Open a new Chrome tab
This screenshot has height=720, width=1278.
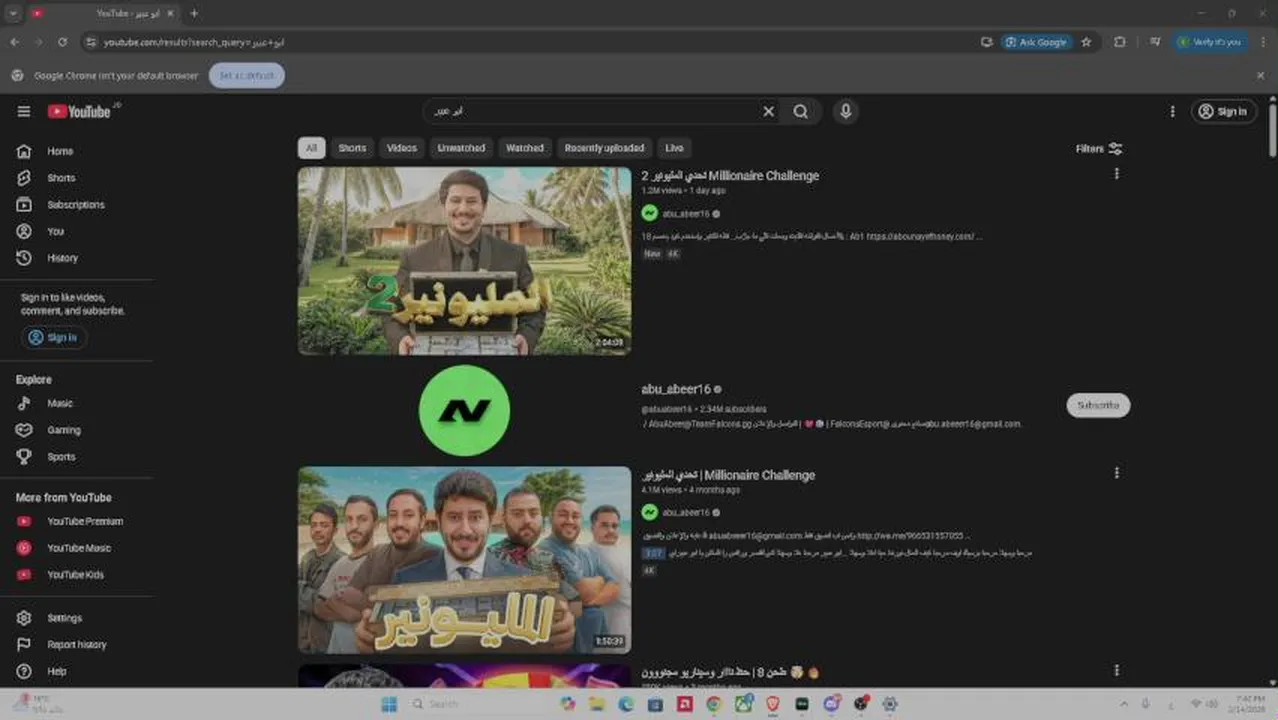(x=194, y=13)
